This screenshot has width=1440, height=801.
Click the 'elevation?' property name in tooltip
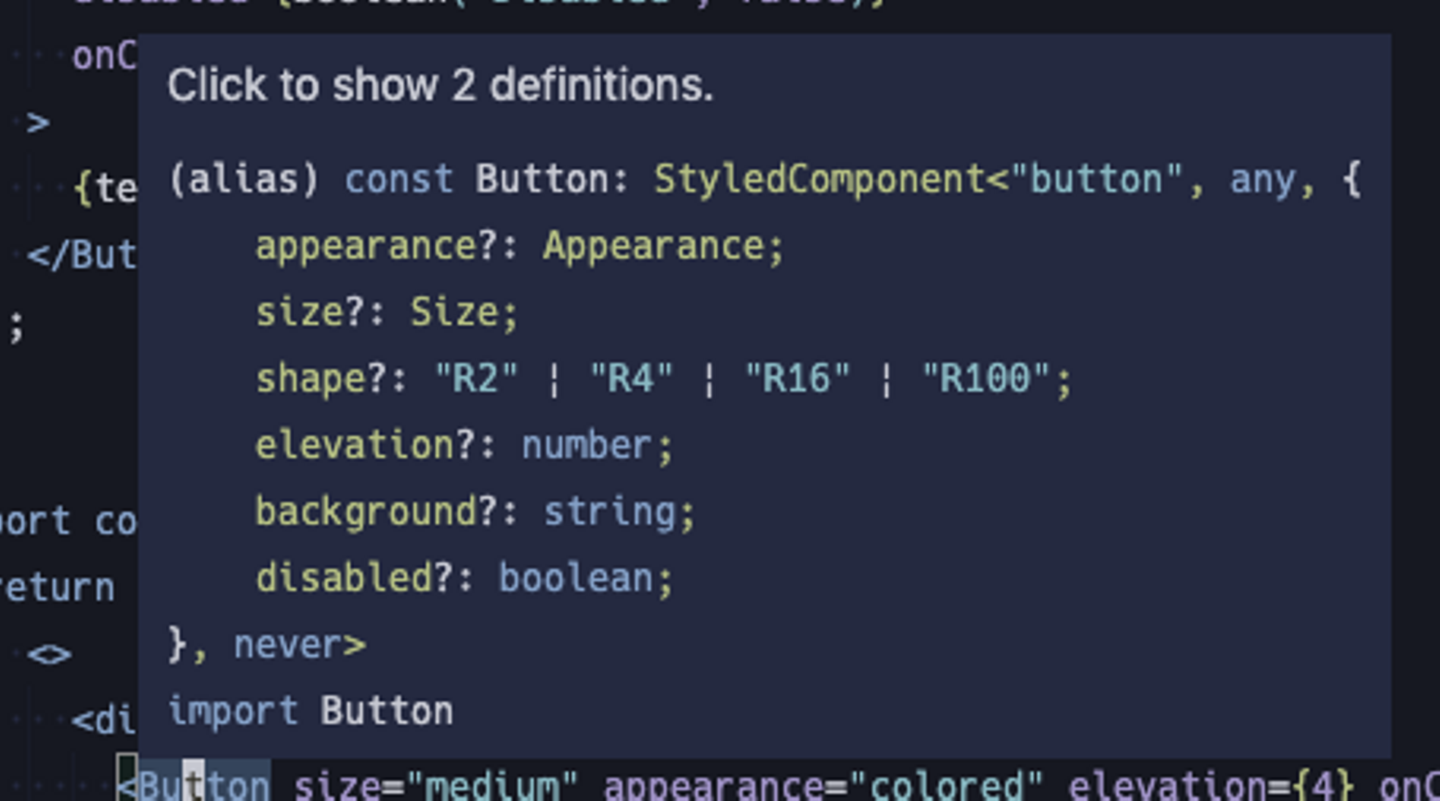[x=365, y=445]
